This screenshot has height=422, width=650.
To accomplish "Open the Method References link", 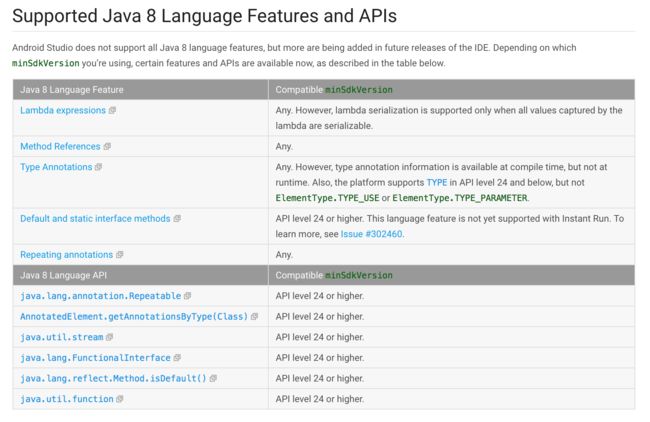I will [x=60, y=146].
